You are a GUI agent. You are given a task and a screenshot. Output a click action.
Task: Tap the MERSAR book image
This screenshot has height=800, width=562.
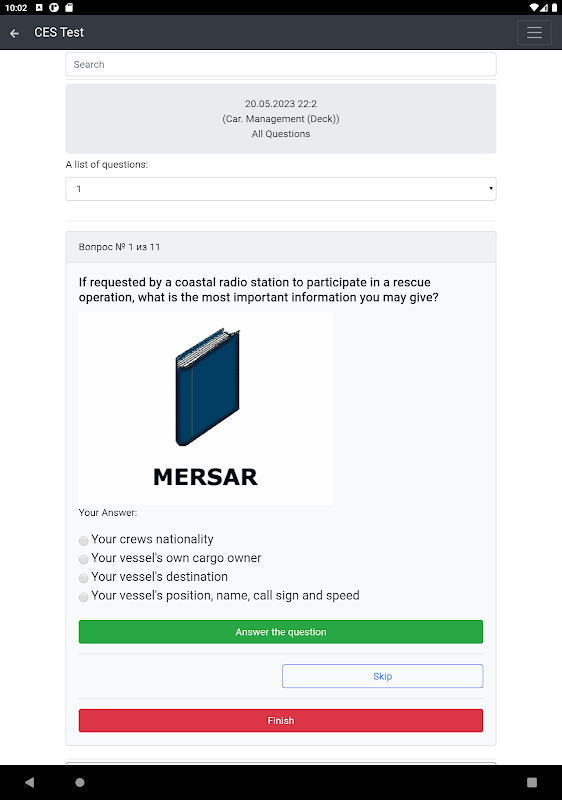(x=206, y=409)
